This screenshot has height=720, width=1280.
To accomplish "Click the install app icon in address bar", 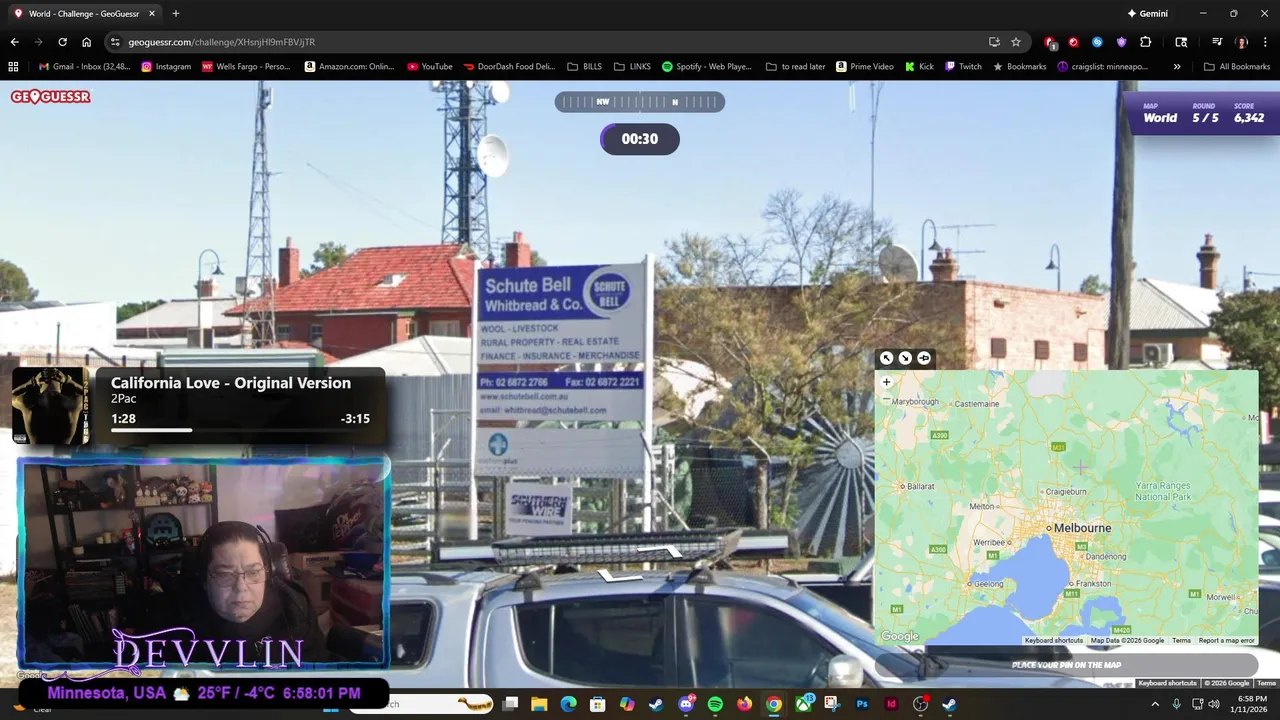I will [994, 42].
